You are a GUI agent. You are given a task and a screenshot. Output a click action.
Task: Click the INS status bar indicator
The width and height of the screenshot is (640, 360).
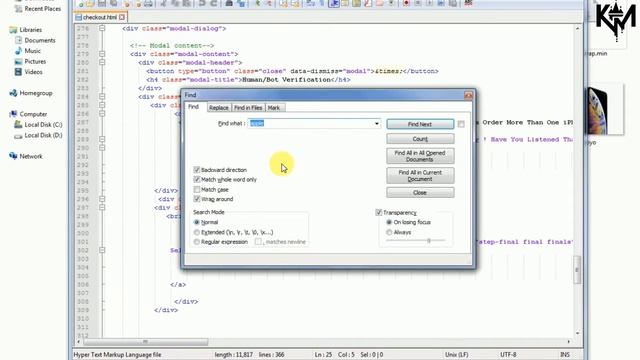click(565, 355)
